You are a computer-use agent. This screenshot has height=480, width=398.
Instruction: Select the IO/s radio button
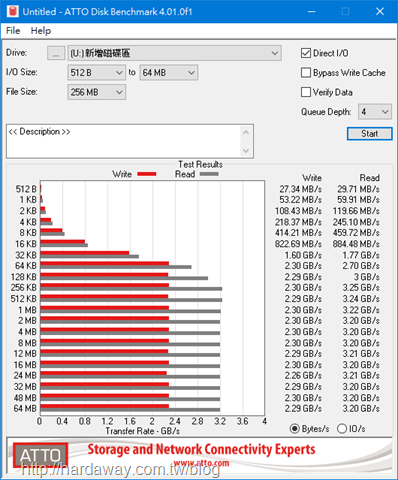[x=342, y=429]
